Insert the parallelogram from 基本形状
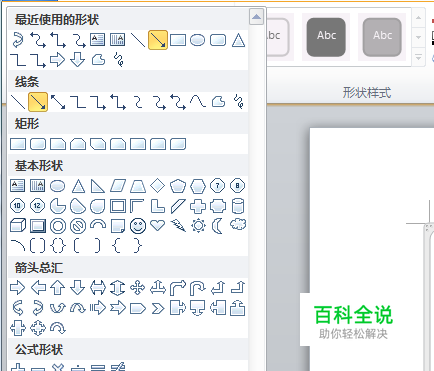The image size is (434, 371). pyautogui.click(x=118, y=186)
